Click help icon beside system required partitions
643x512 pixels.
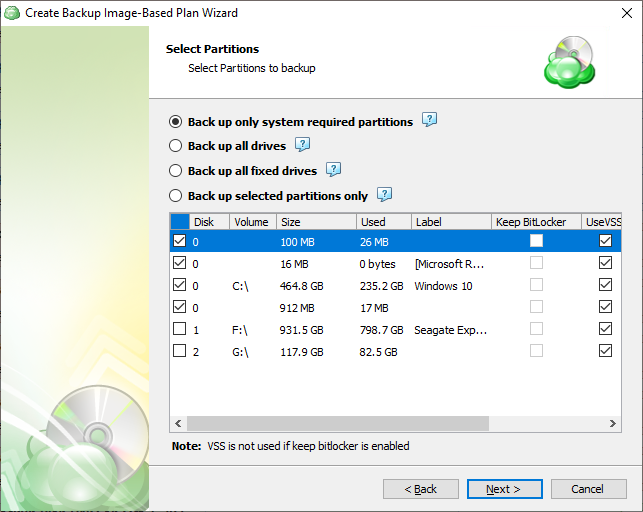click(x=429, y=120)
